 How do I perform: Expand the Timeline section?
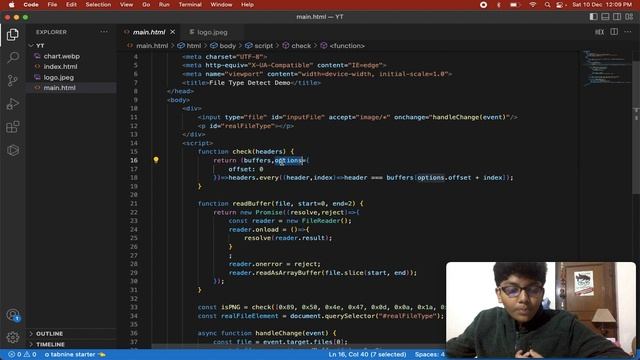click(x=50, y=344)
